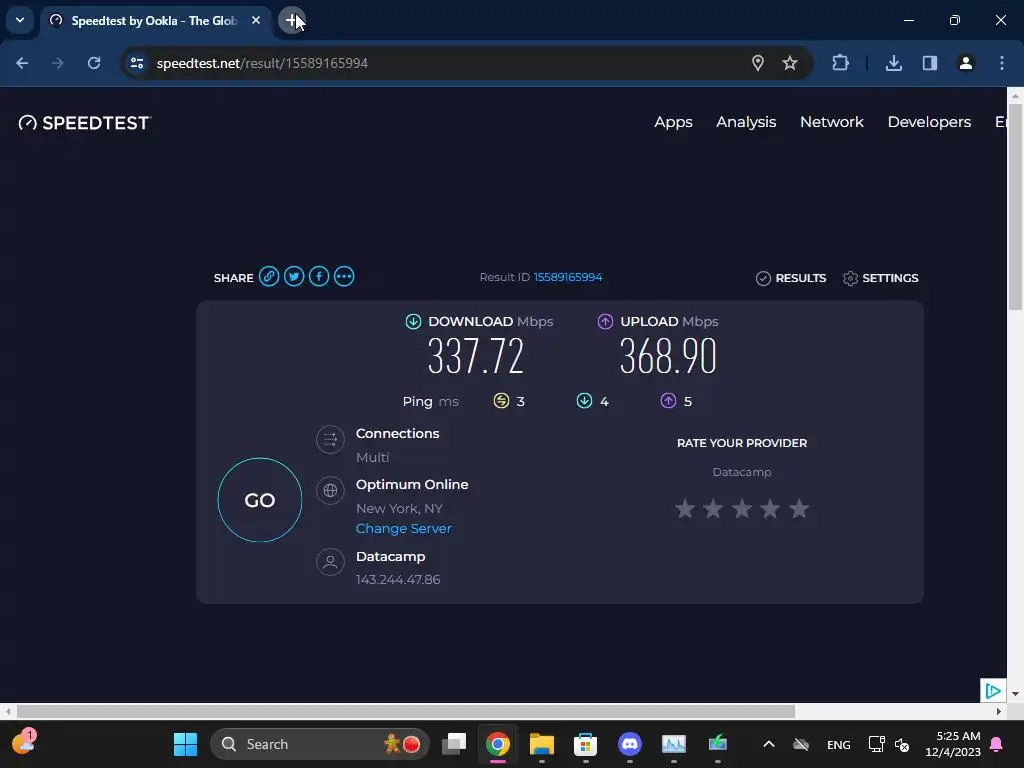Rate provider one star
Screen dimensions: 1024x768
[x=684, y=508]
